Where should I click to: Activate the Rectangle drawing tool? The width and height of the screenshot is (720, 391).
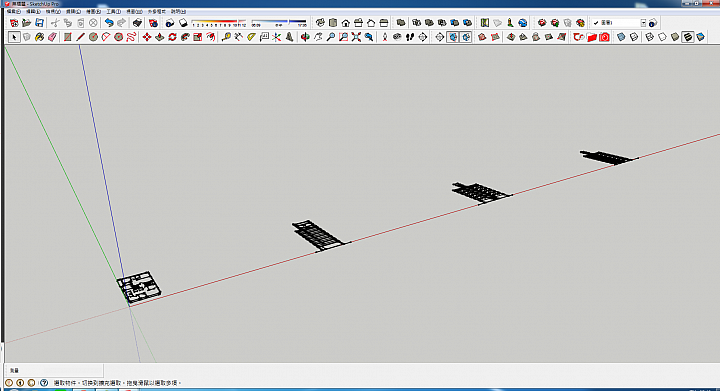[x=68, y=37]
